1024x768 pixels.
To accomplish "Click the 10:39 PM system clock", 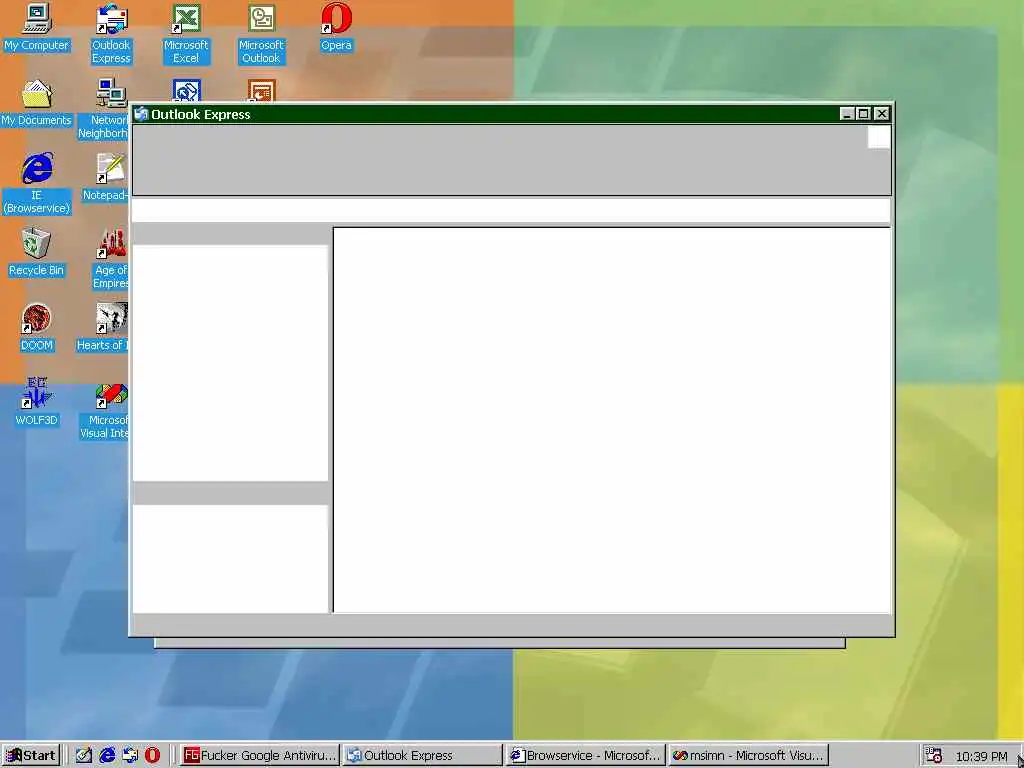I will tap(982, 756).
